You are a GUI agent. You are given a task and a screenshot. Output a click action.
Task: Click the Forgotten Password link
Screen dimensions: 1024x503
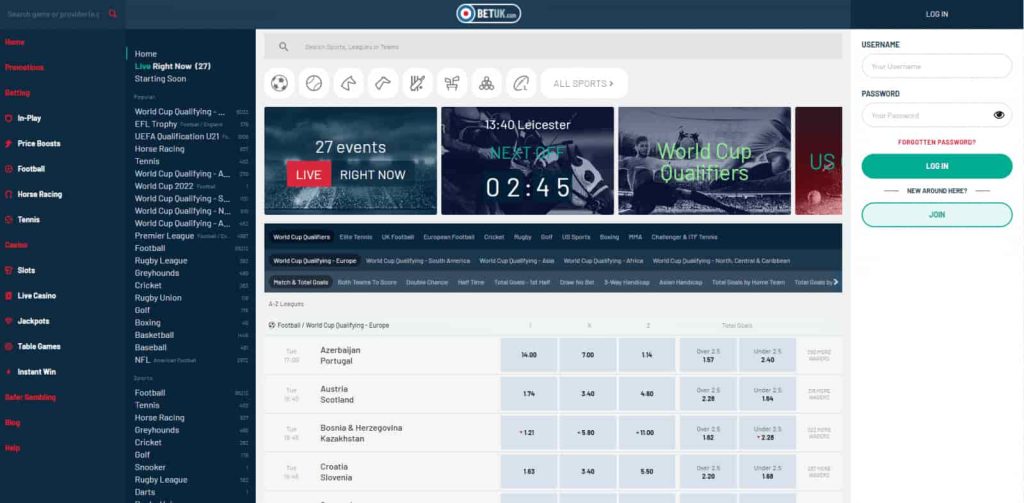click(x=936, y=142)
